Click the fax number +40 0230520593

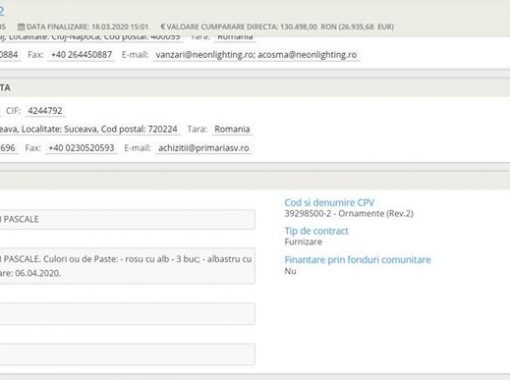click(x=81, y=148)
